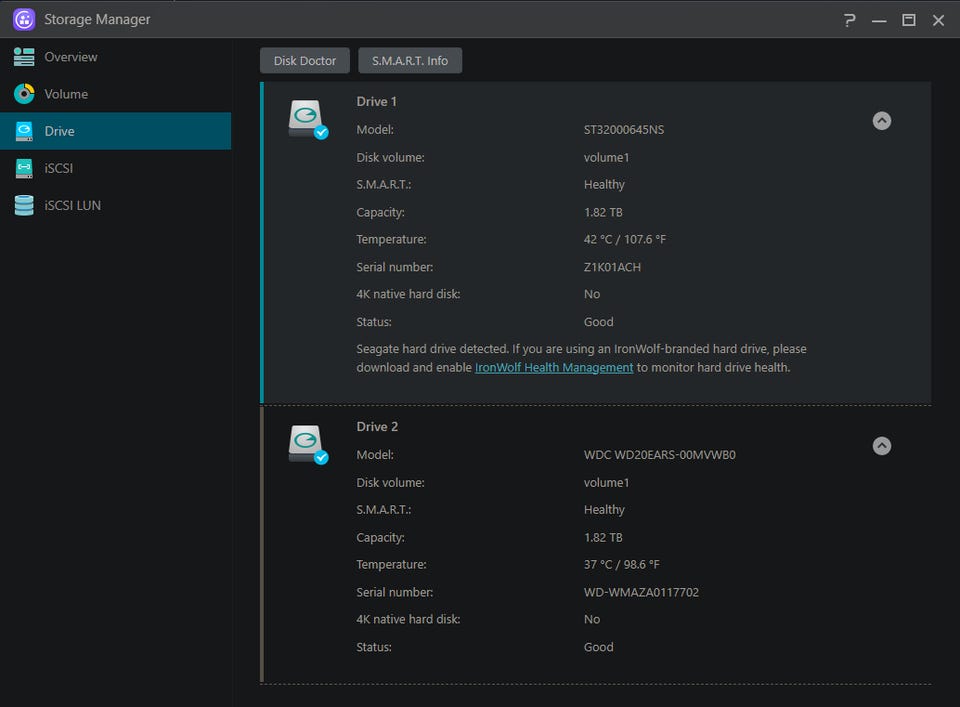Click the Drive 1 hard disk icon

tap(307, 118)
